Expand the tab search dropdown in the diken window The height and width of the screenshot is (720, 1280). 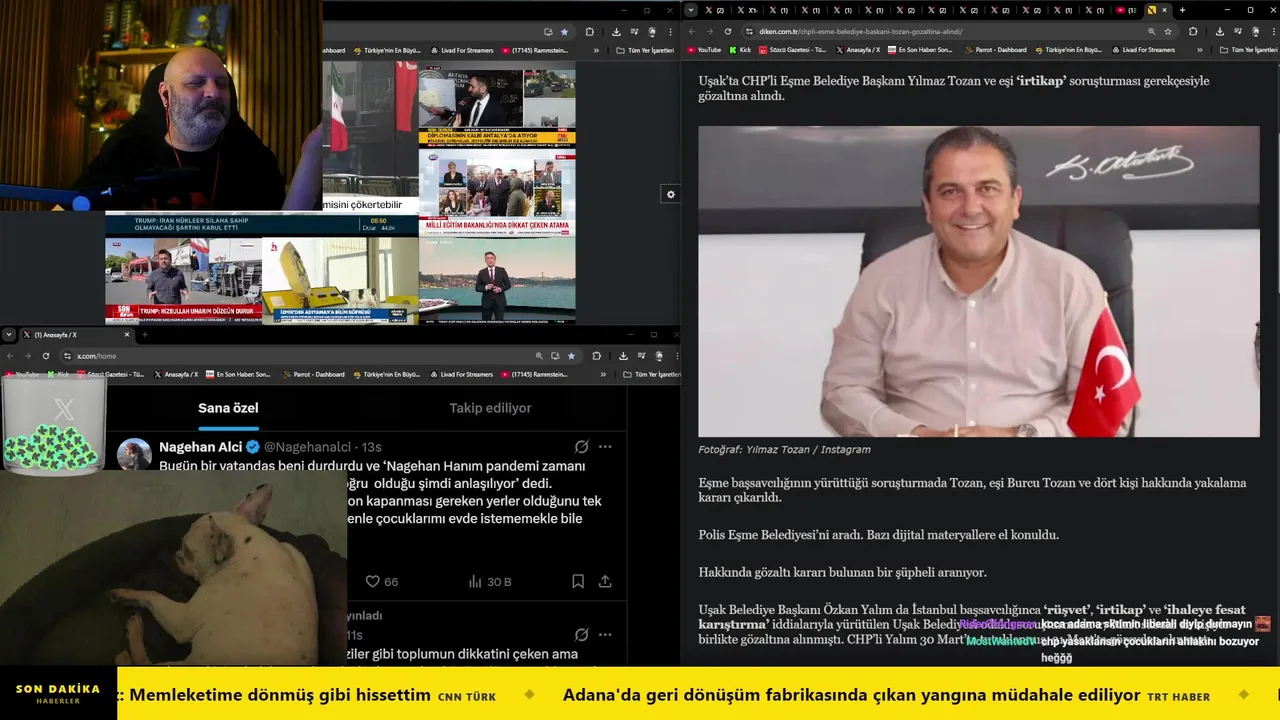[x=690, y=10]
